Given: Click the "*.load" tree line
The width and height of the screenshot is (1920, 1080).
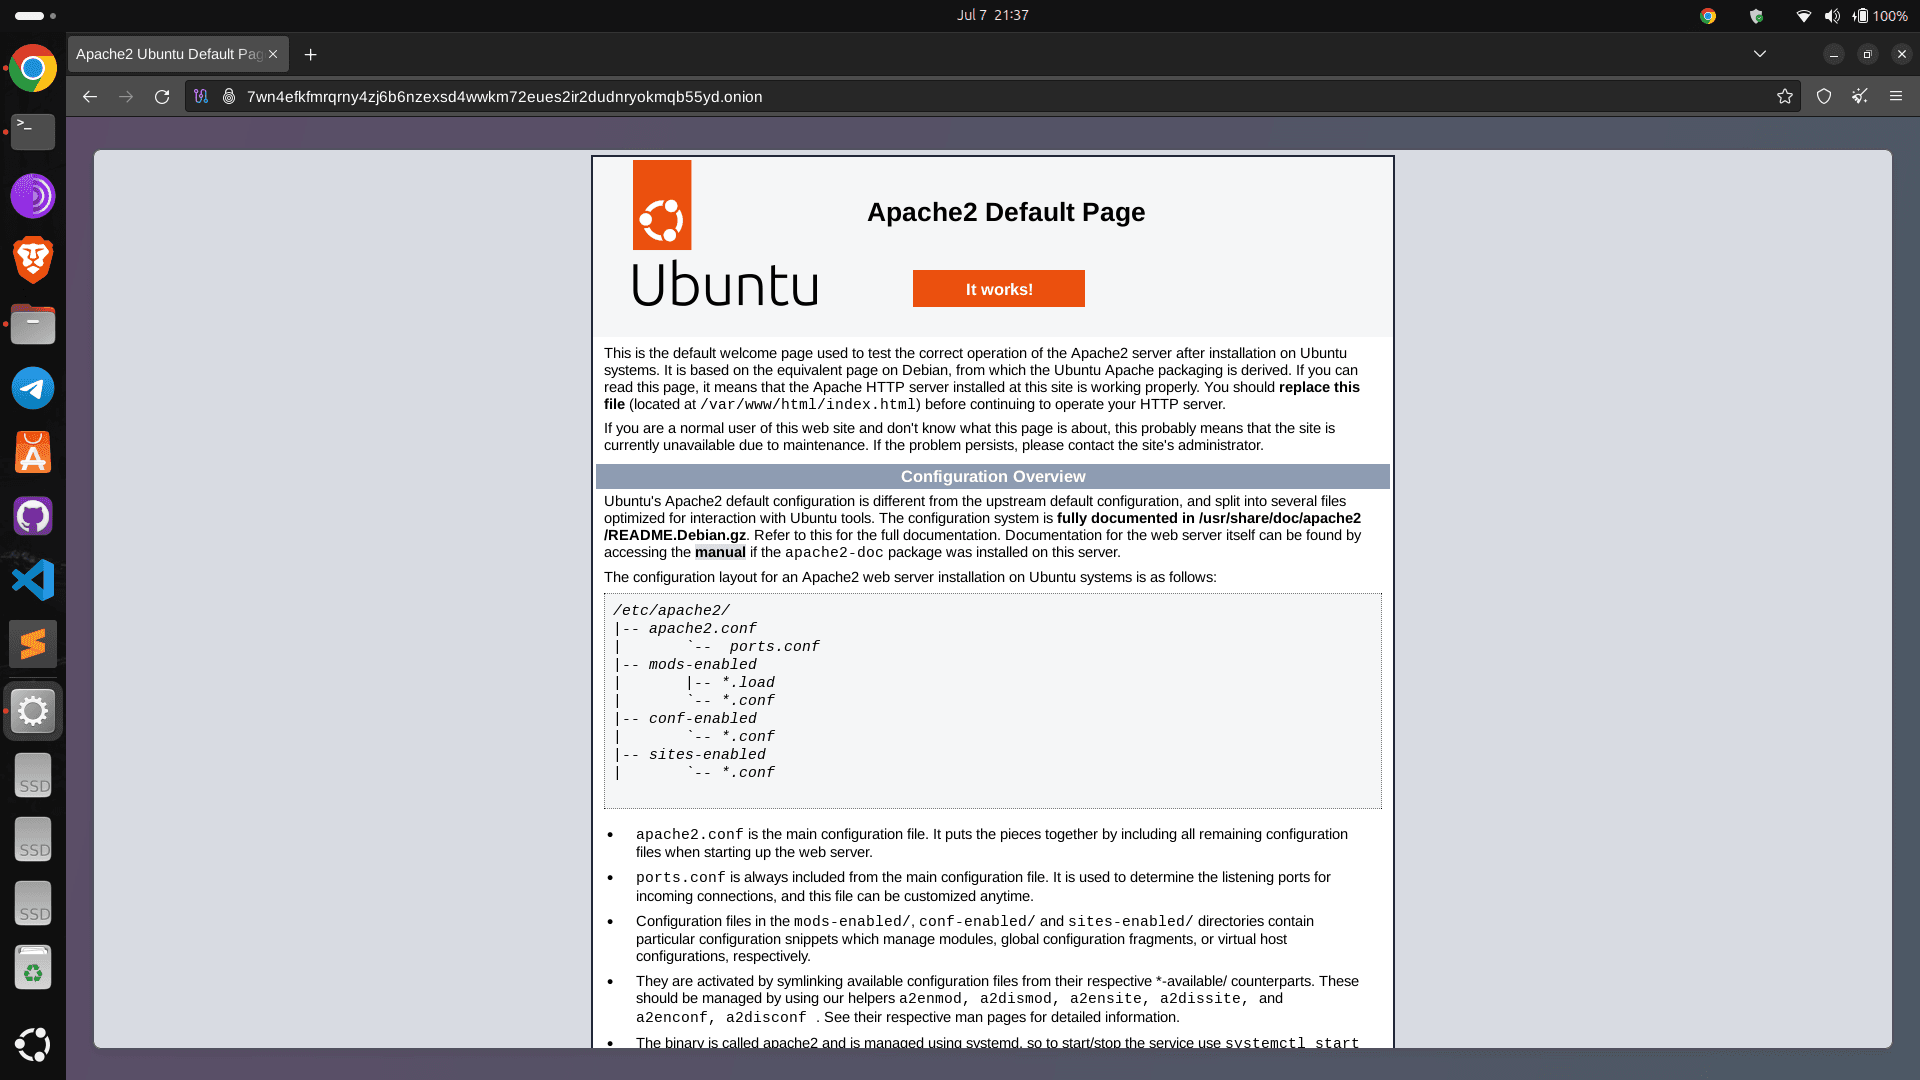Looking at the screenshot, I should tap(749, 682).
